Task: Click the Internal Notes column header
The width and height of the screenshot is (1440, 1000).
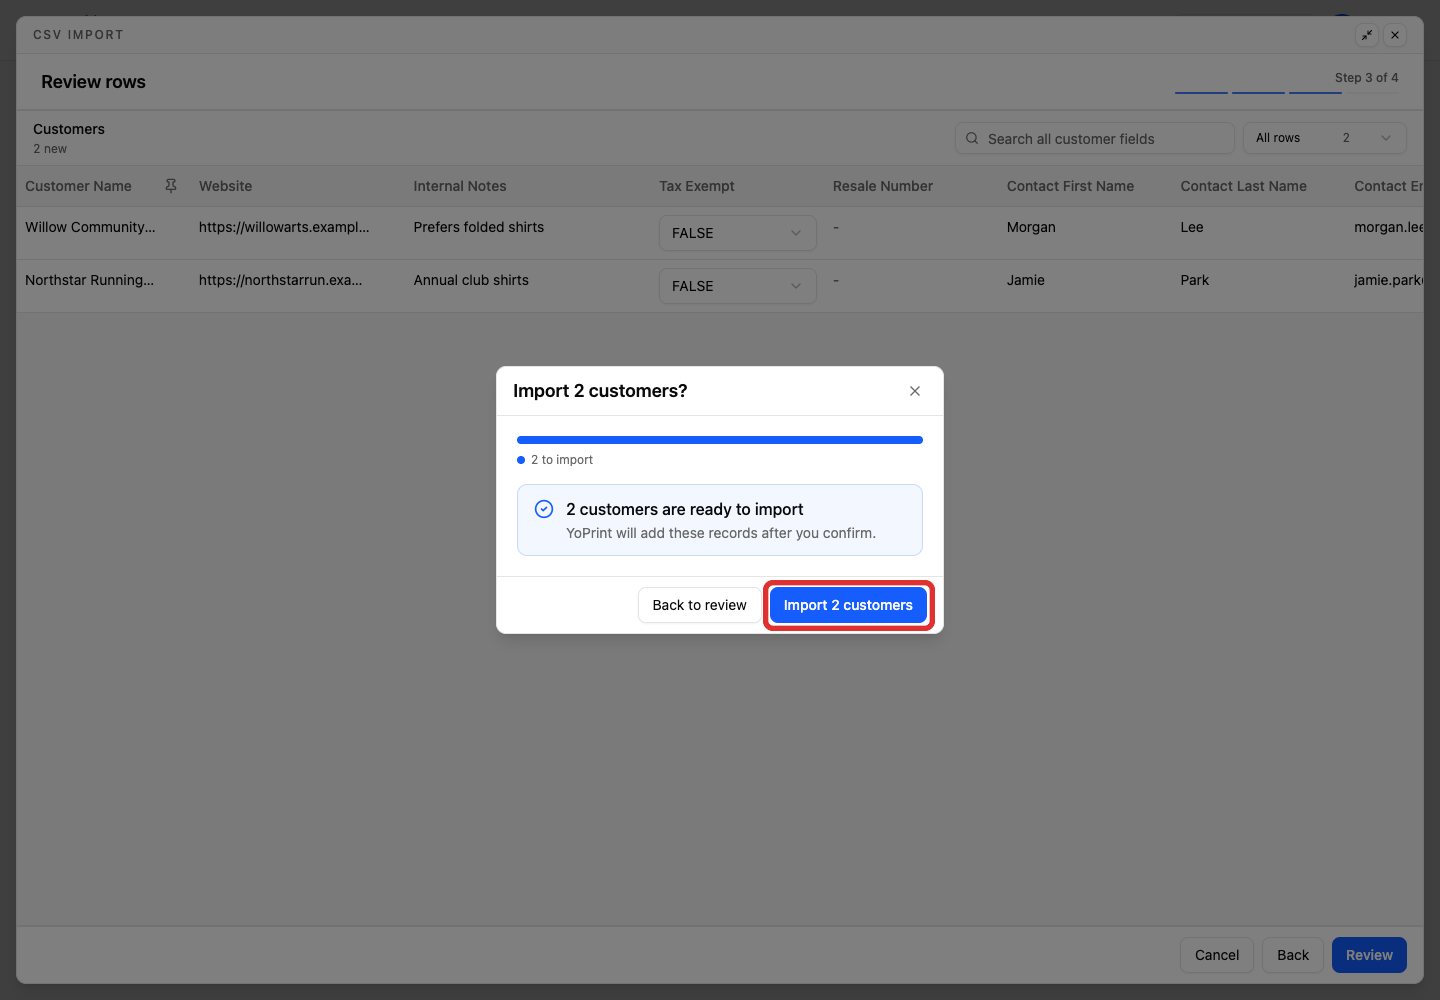Action: [460, 186]
